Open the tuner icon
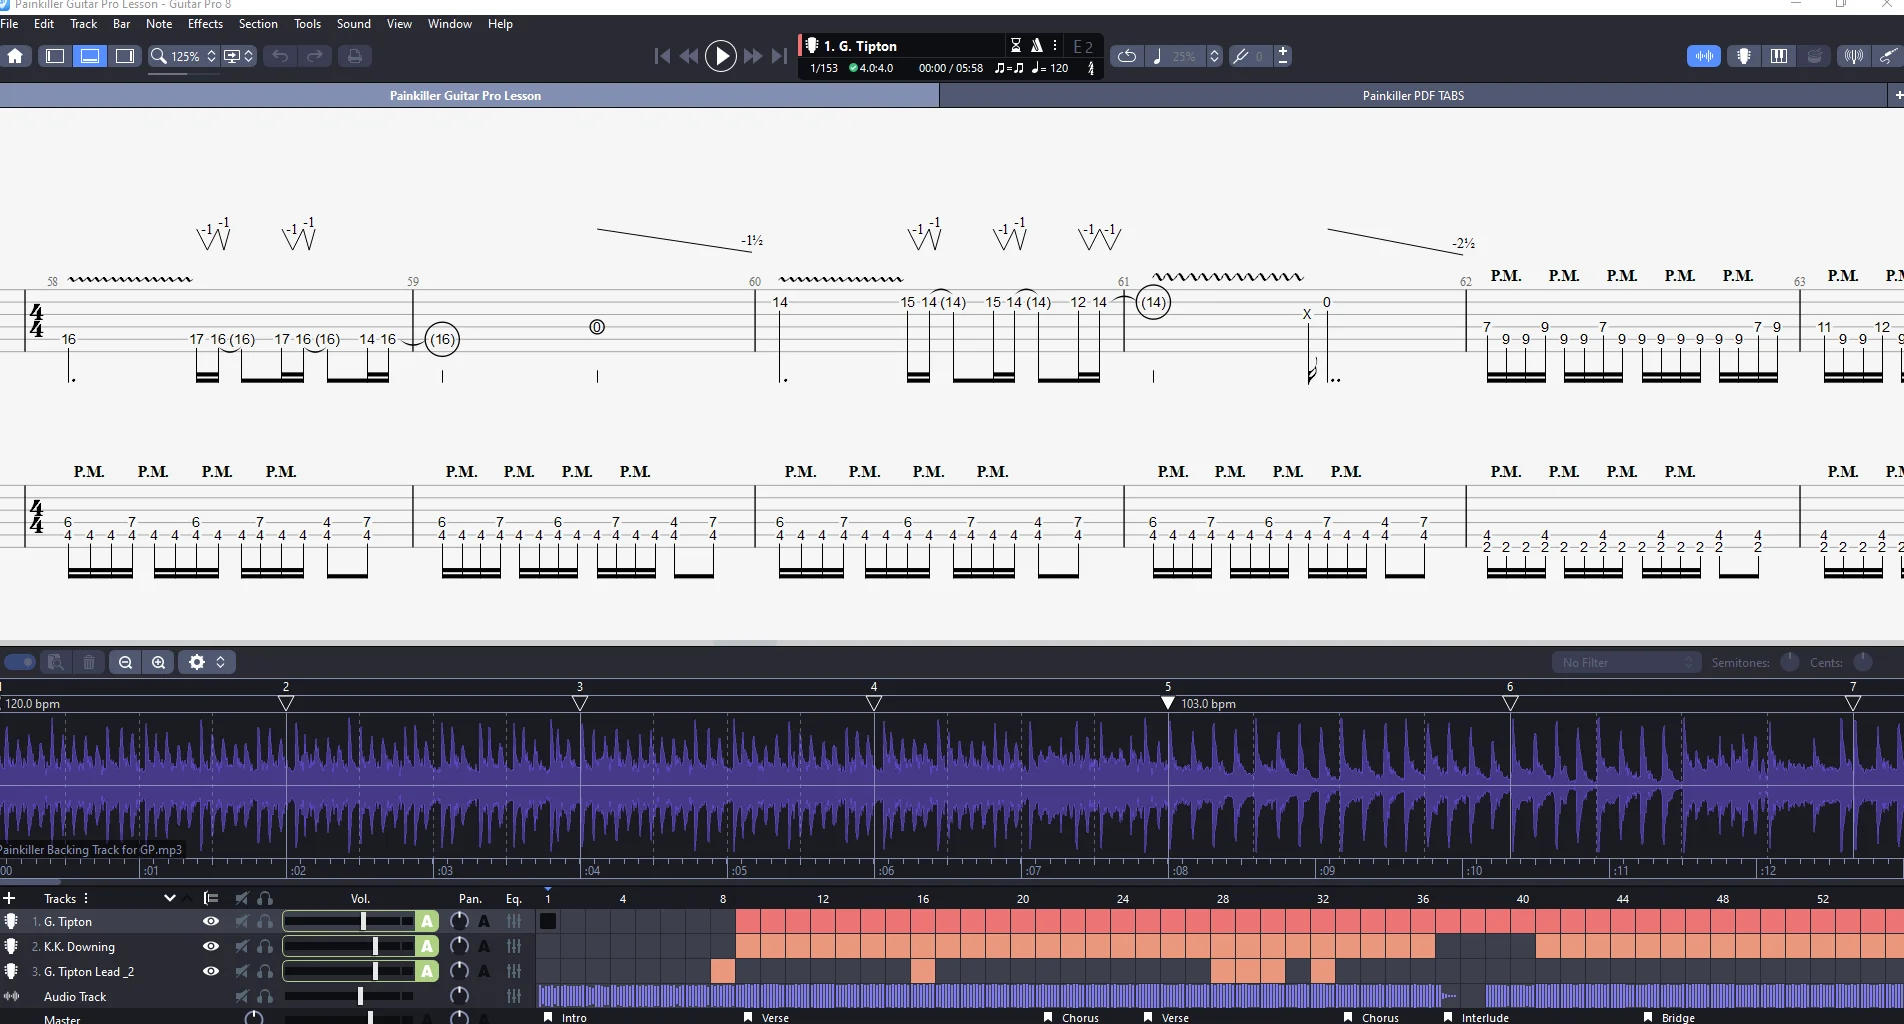1904x1024 pixels. pos(1853,56)
